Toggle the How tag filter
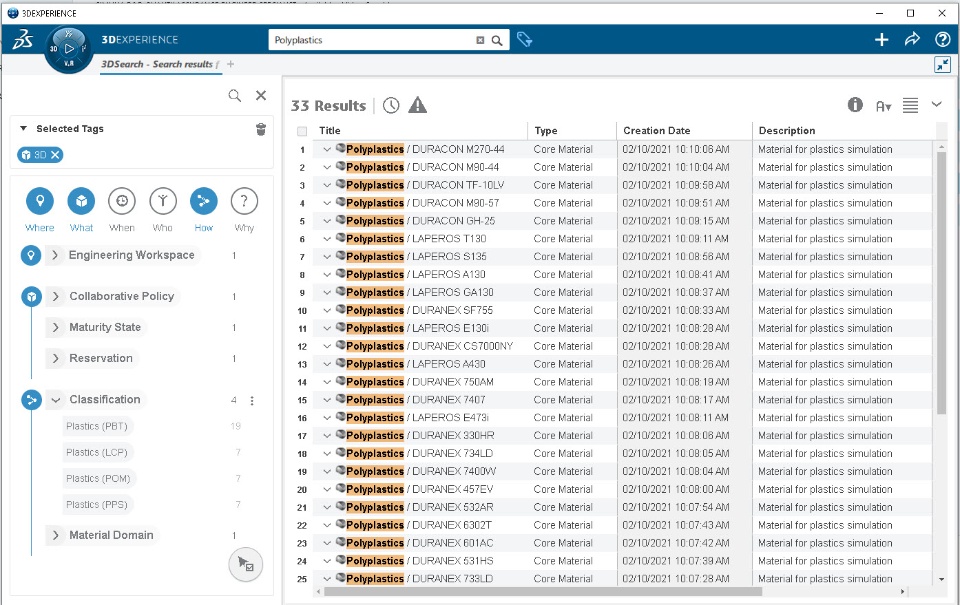 click(x=203, y=201)
